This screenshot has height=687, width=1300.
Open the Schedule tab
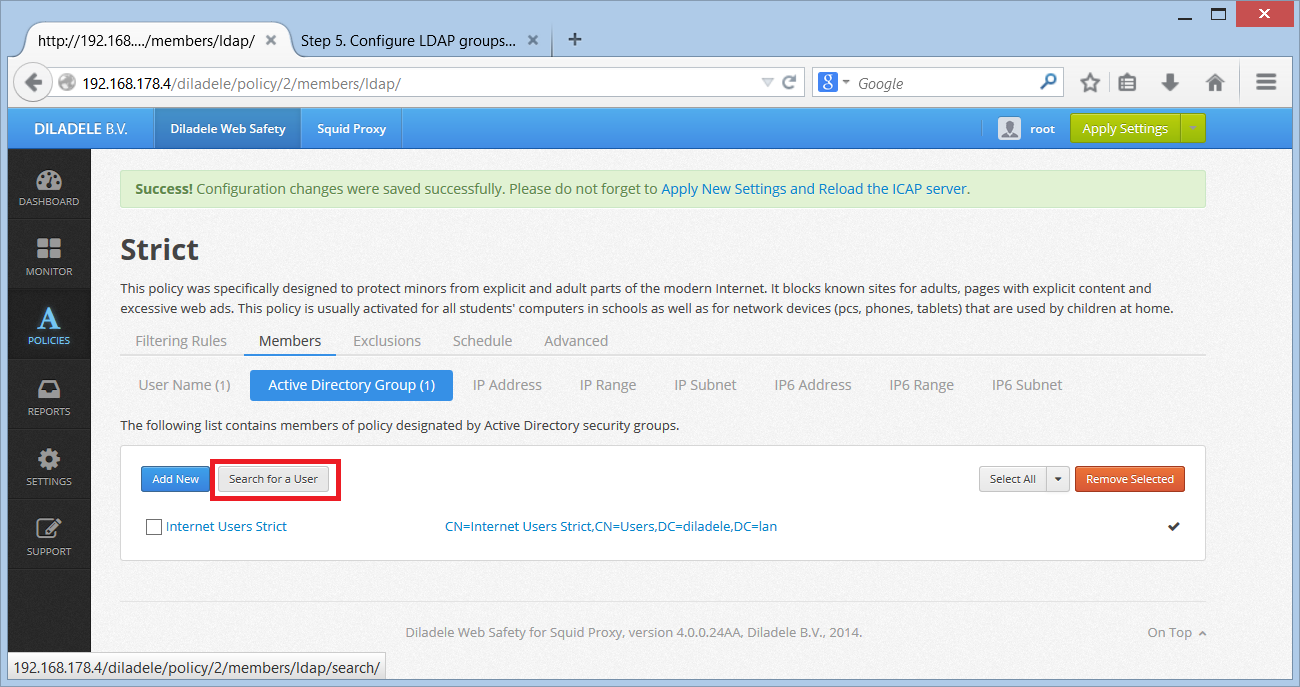(x=482, y=341)
